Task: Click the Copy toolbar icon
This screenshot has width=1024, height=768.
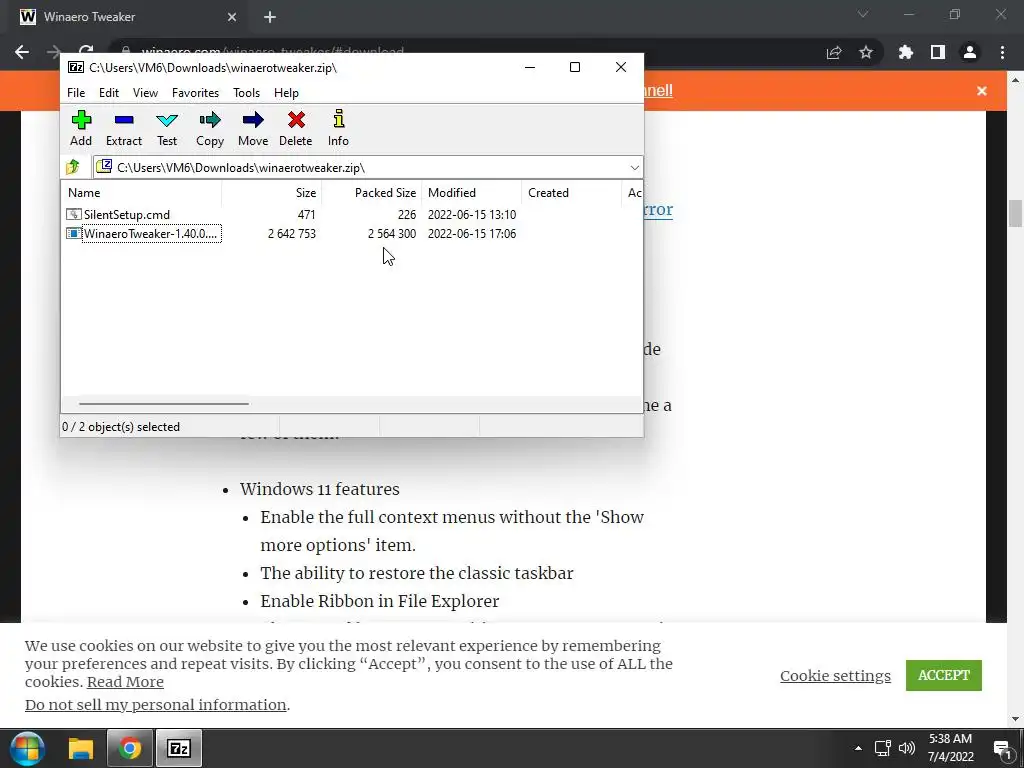Action: pos(210,120)
